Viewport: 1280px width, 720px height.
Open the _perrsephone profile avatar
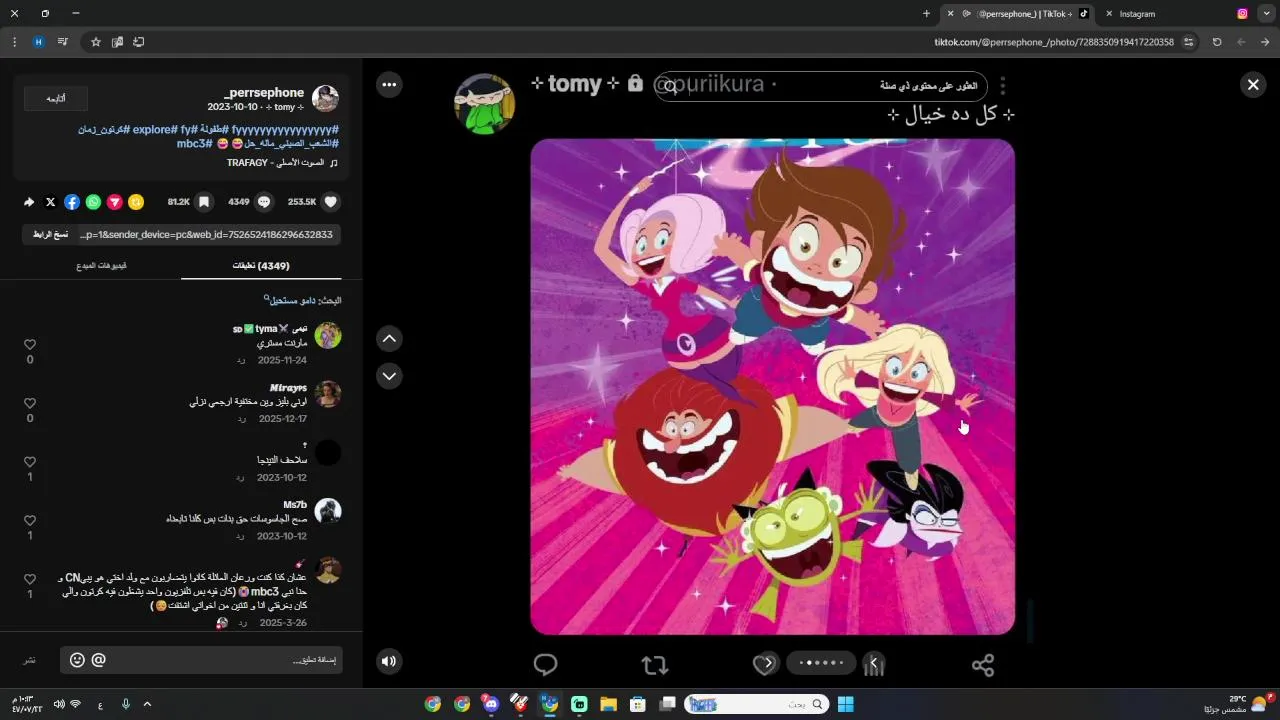[325, 98]
